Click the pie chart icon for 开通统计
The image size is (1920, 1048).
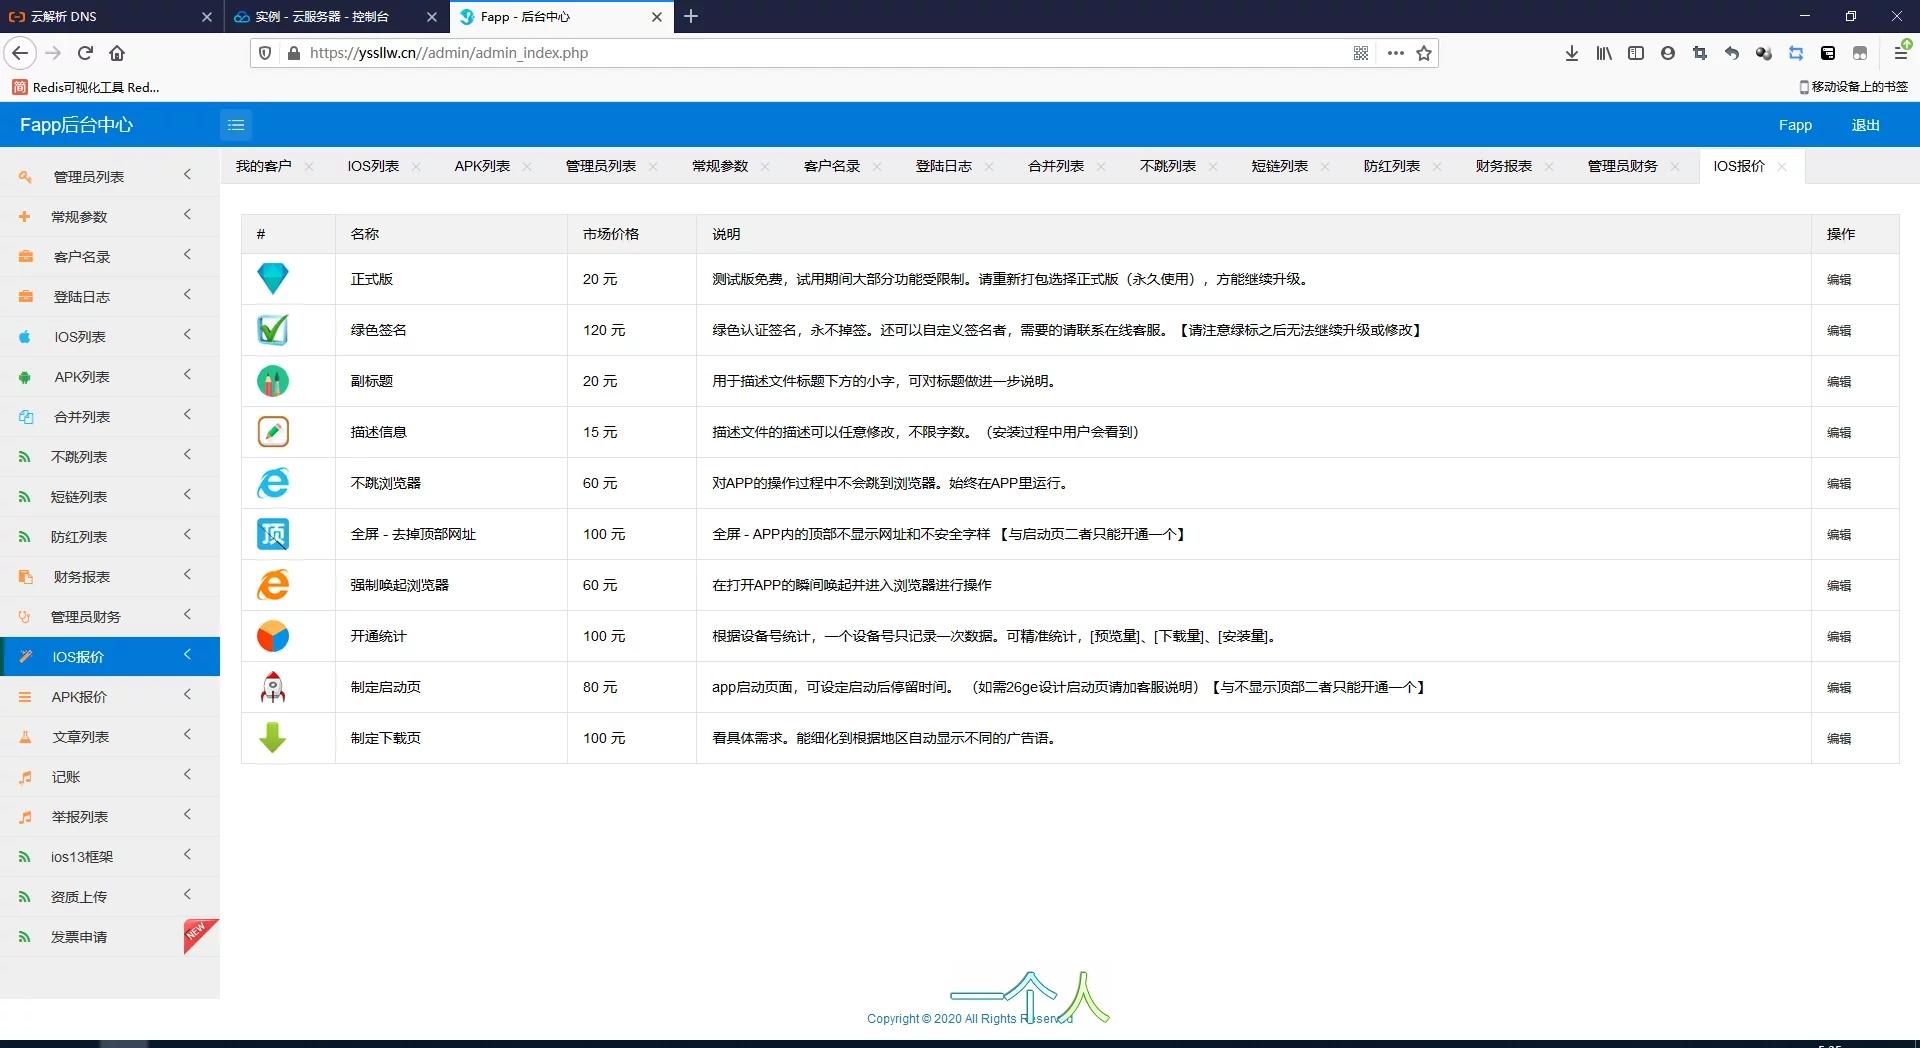tap(272, 636)
